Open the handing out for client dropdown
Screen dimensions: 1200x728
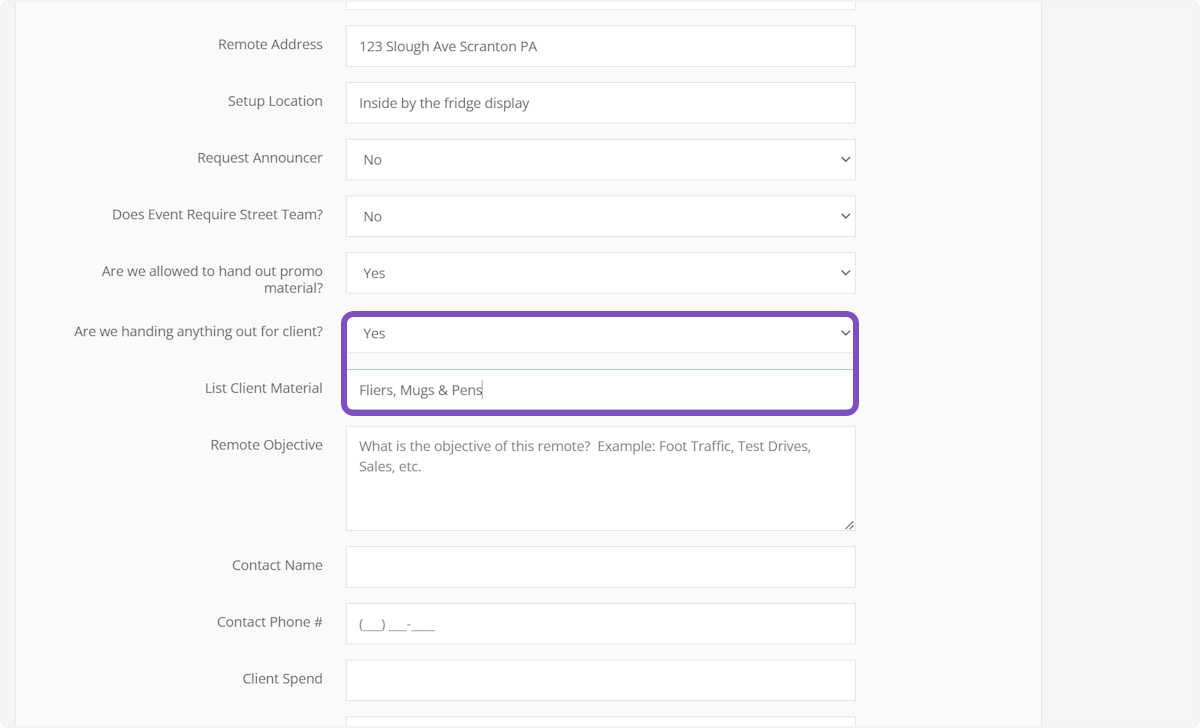click(600, 333)
